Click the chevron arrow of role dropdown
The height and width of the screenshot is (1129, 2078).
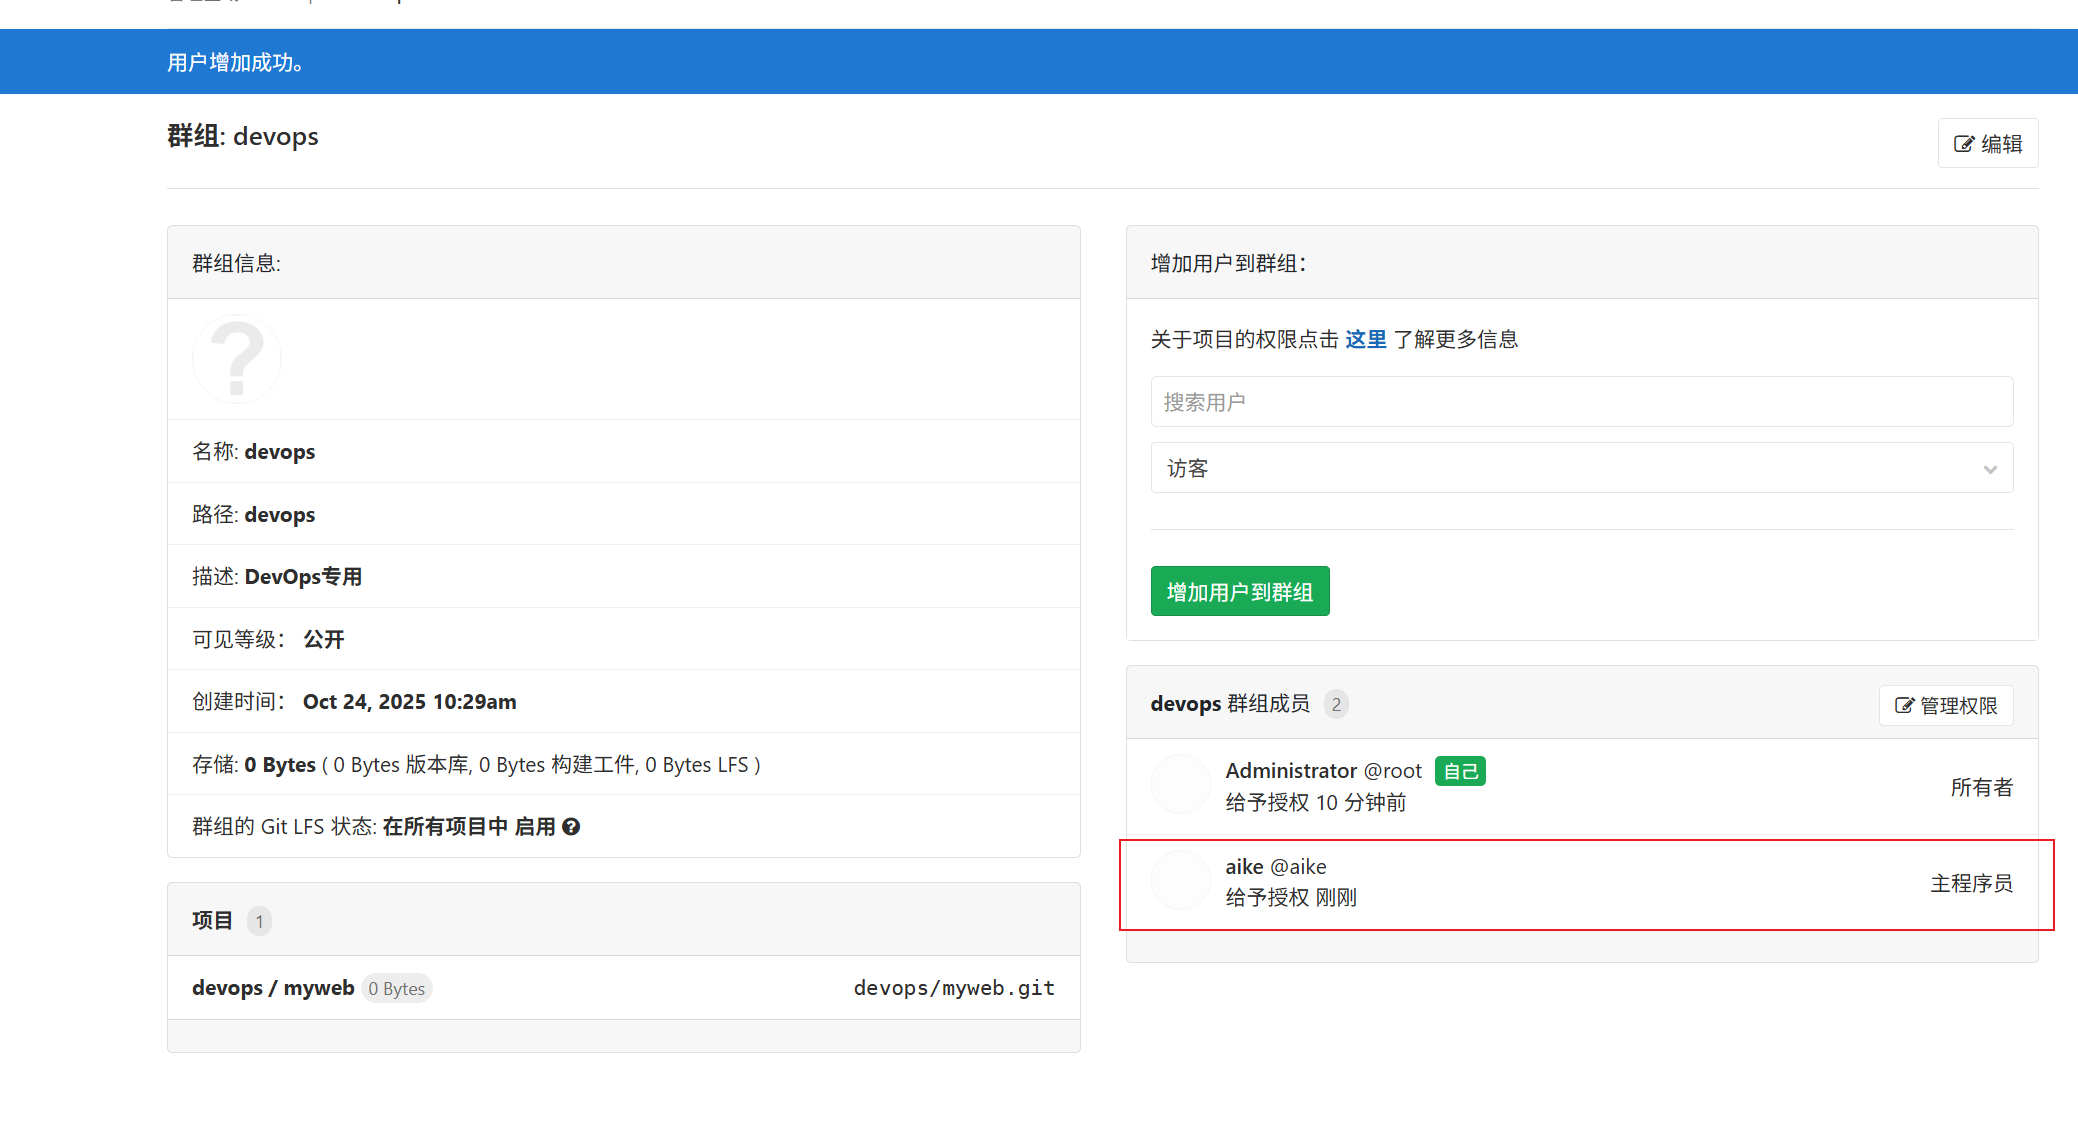[x=1990, y=469]
